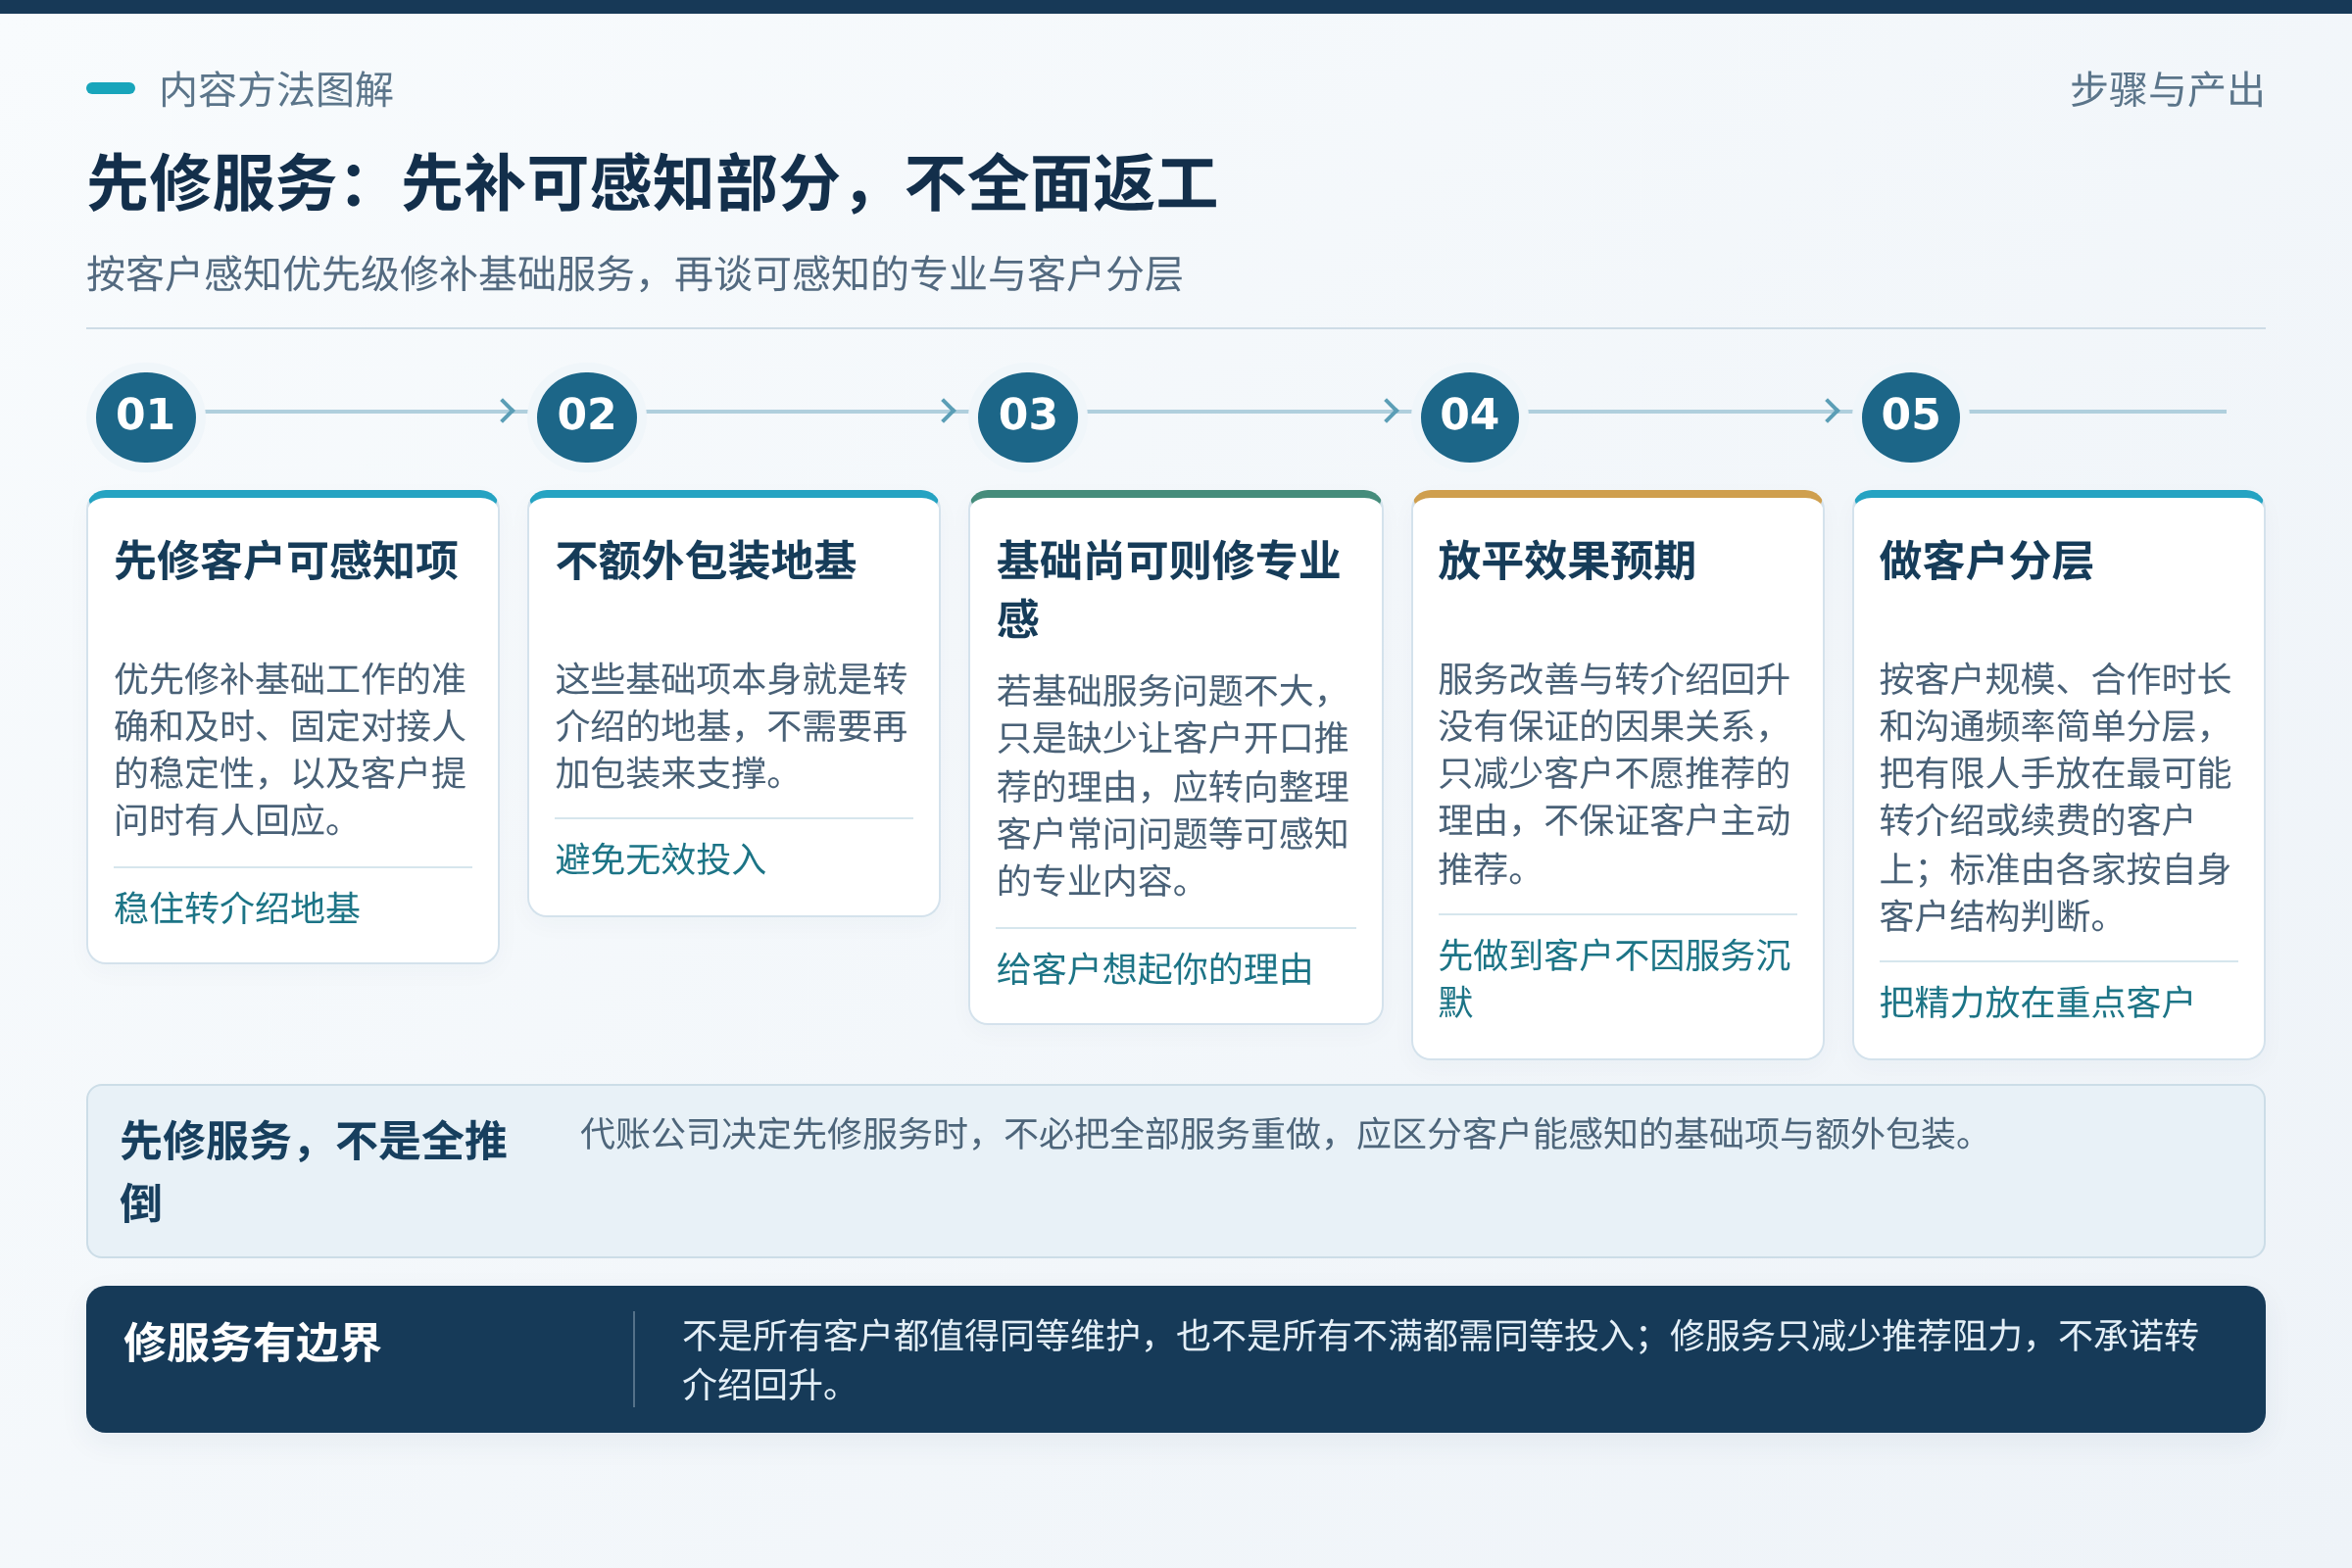Click the paragraph starting 若基础服务问题不大
The width and height of the screenshot is (2352, 1568).
[1173, 785]
